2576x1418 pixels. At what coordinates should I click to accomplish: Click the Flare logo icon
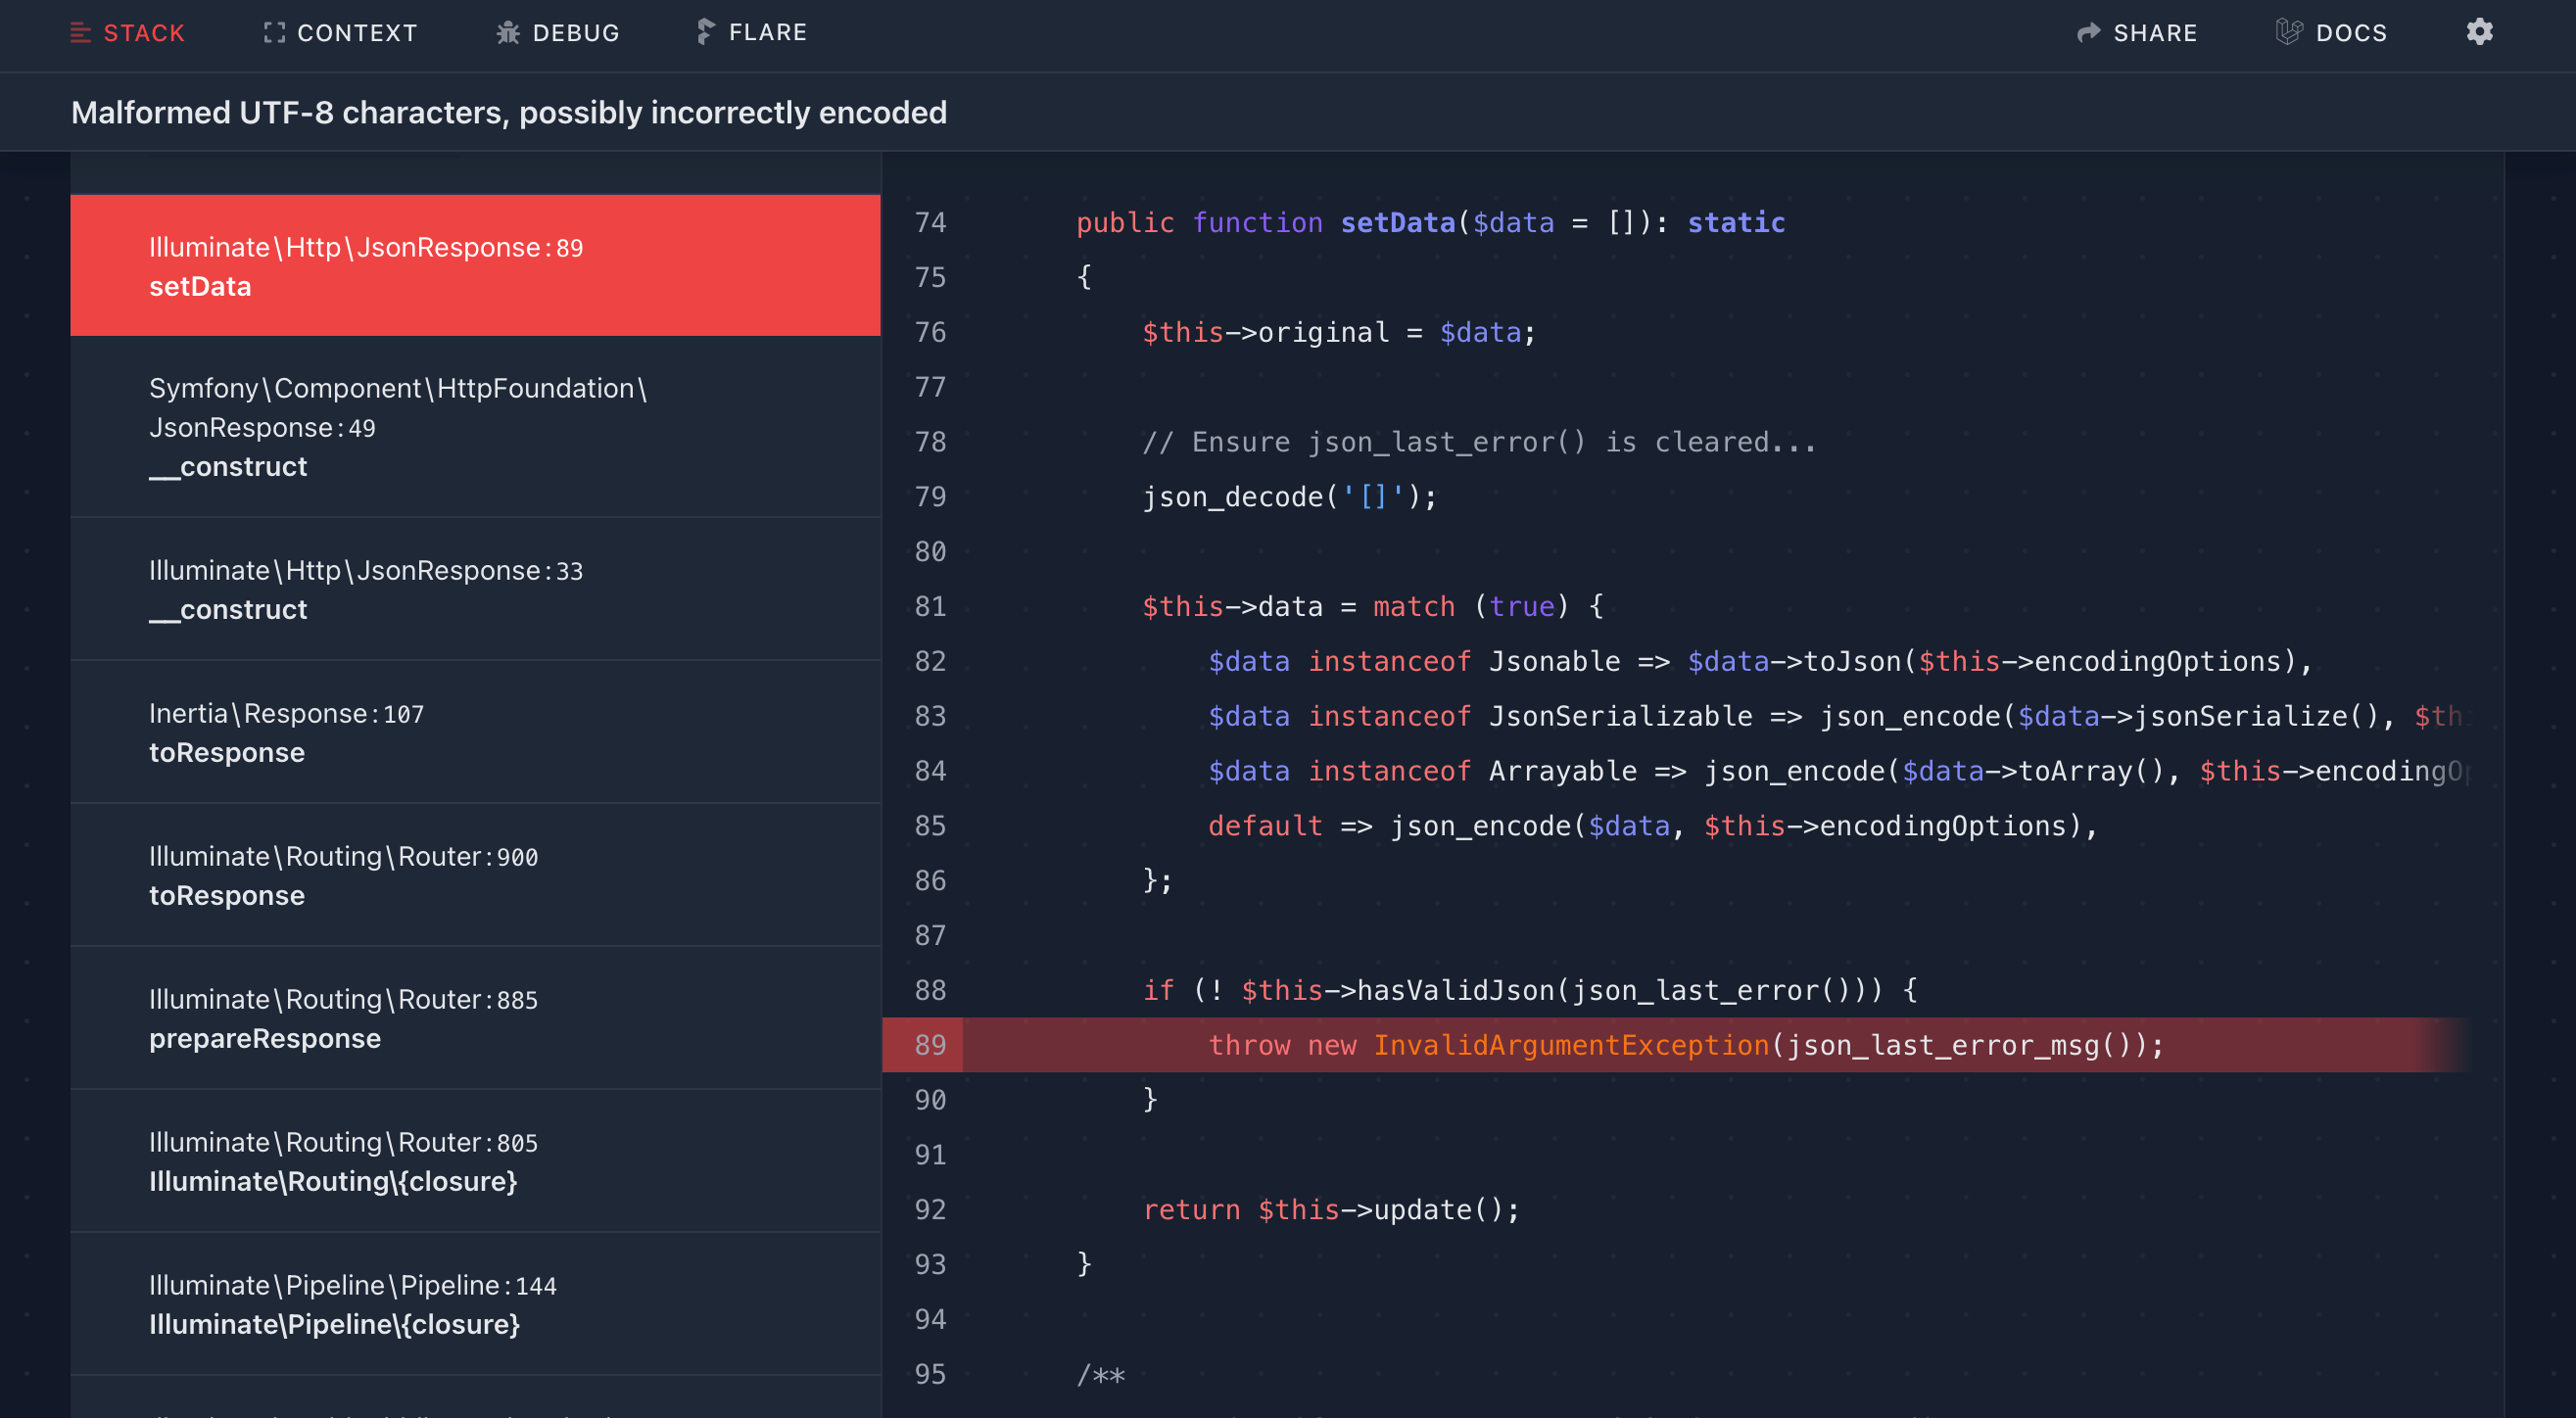706,32
